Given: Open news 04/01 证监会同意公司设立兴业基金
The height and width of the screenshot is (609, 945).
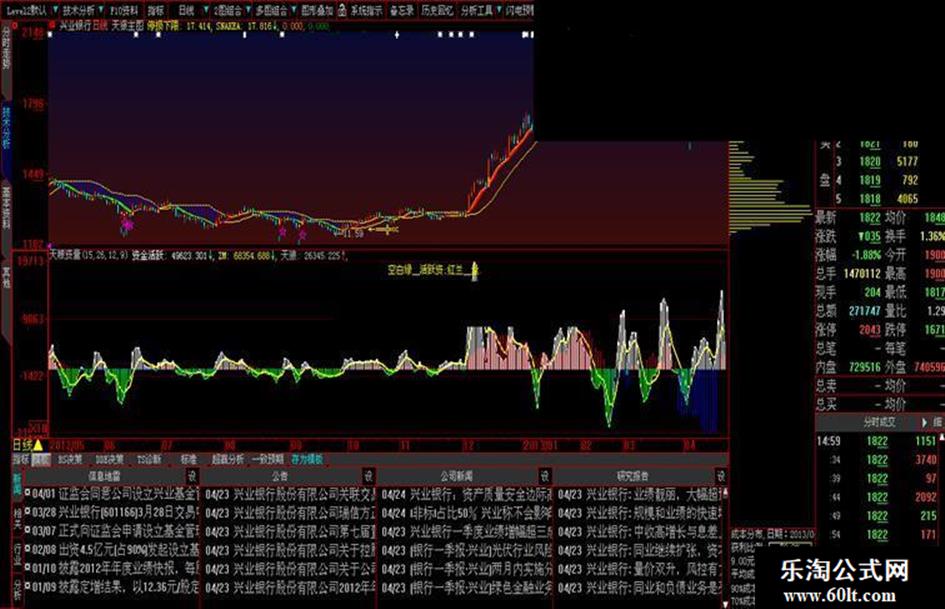Looking at the screenshot, I should pyautogui.click(x=114, y=494).
